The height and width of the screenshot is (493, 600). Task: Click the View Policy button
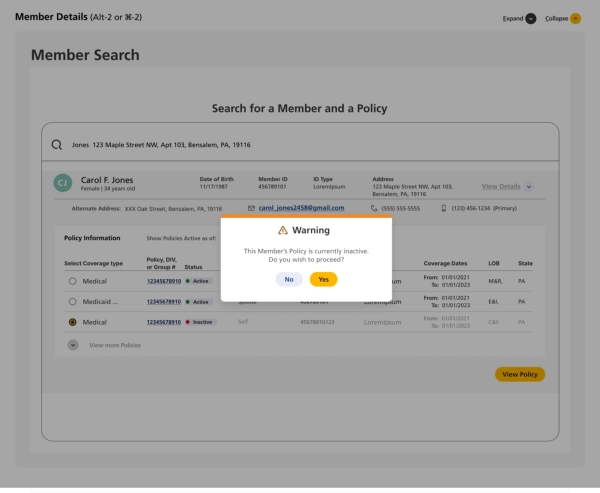click(x=519, y=374)
